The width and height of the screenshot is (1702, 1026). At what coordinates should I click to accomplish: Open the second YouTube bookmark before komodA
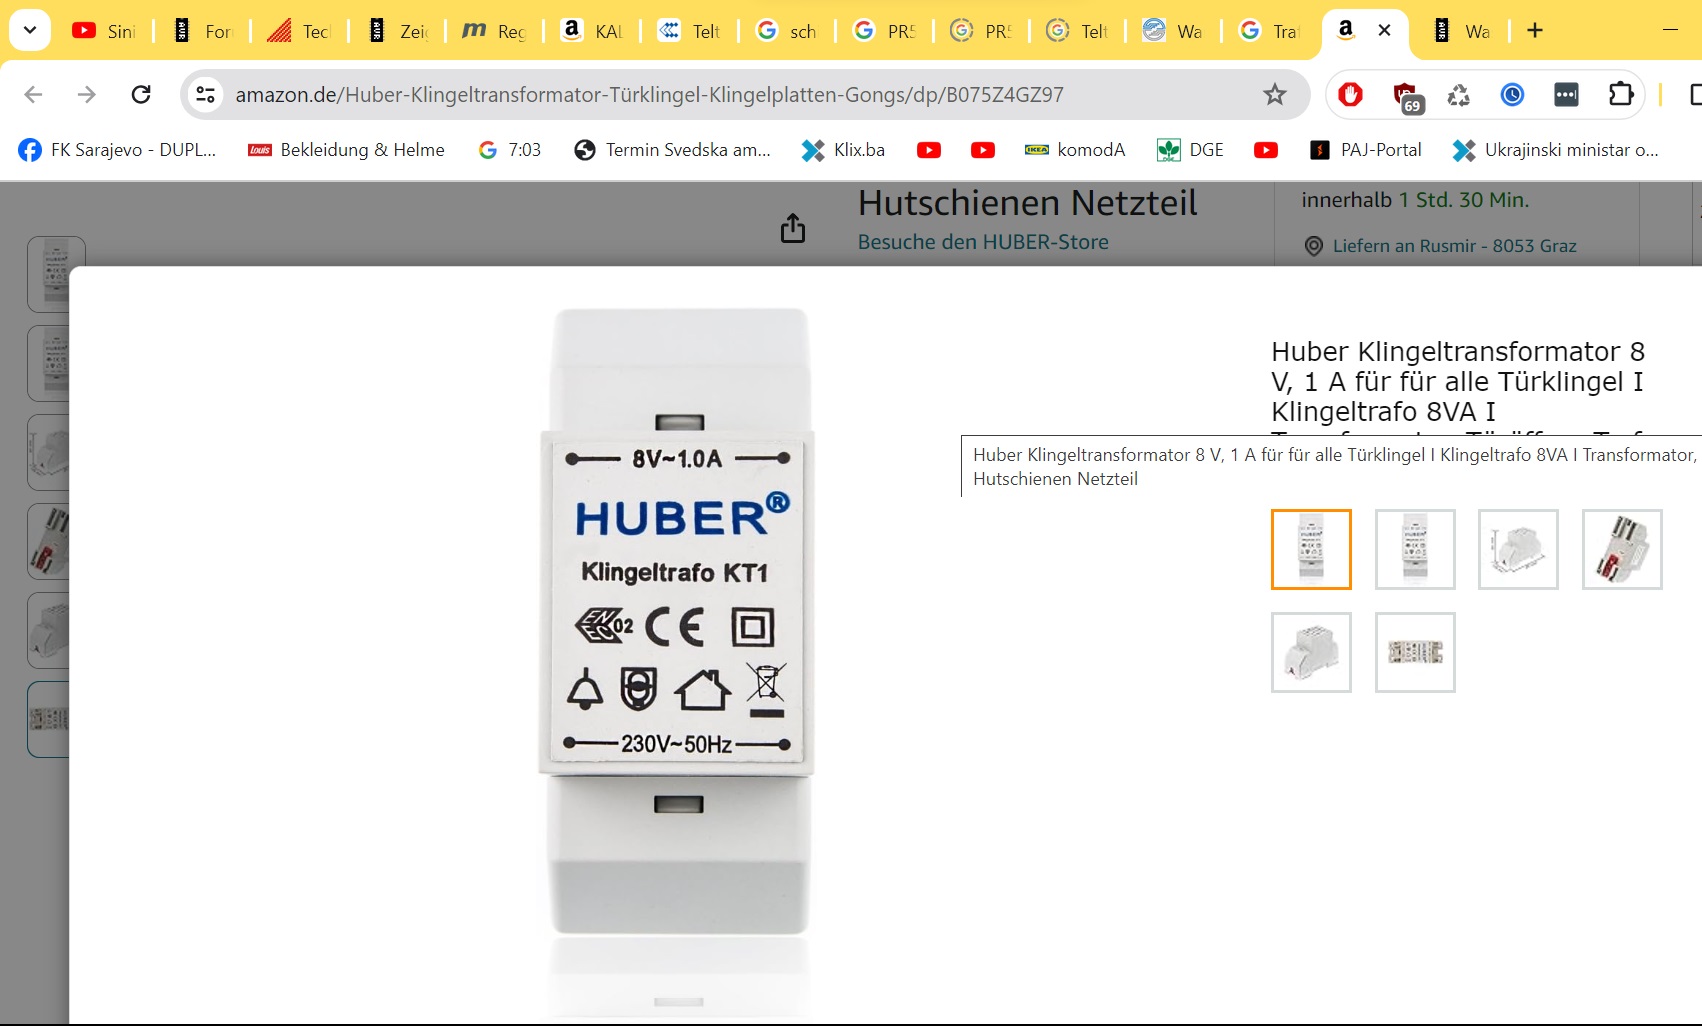pos(983,150)
